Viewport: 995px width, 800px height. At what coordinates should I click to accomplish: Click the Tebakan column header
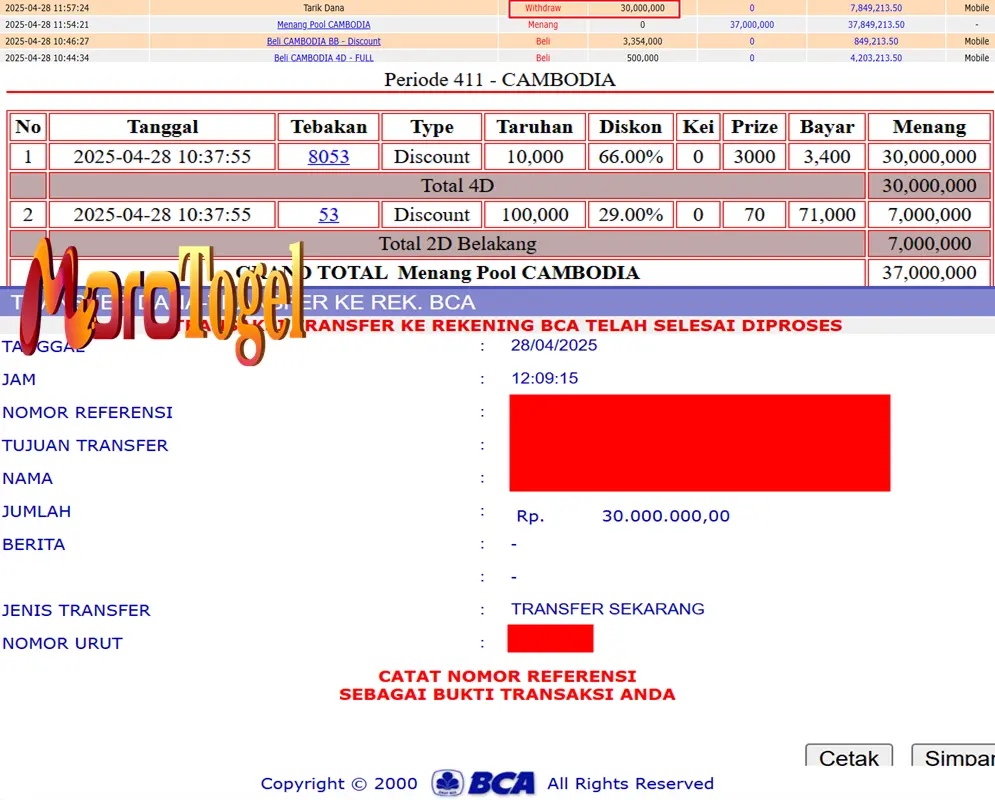(328, 127)
